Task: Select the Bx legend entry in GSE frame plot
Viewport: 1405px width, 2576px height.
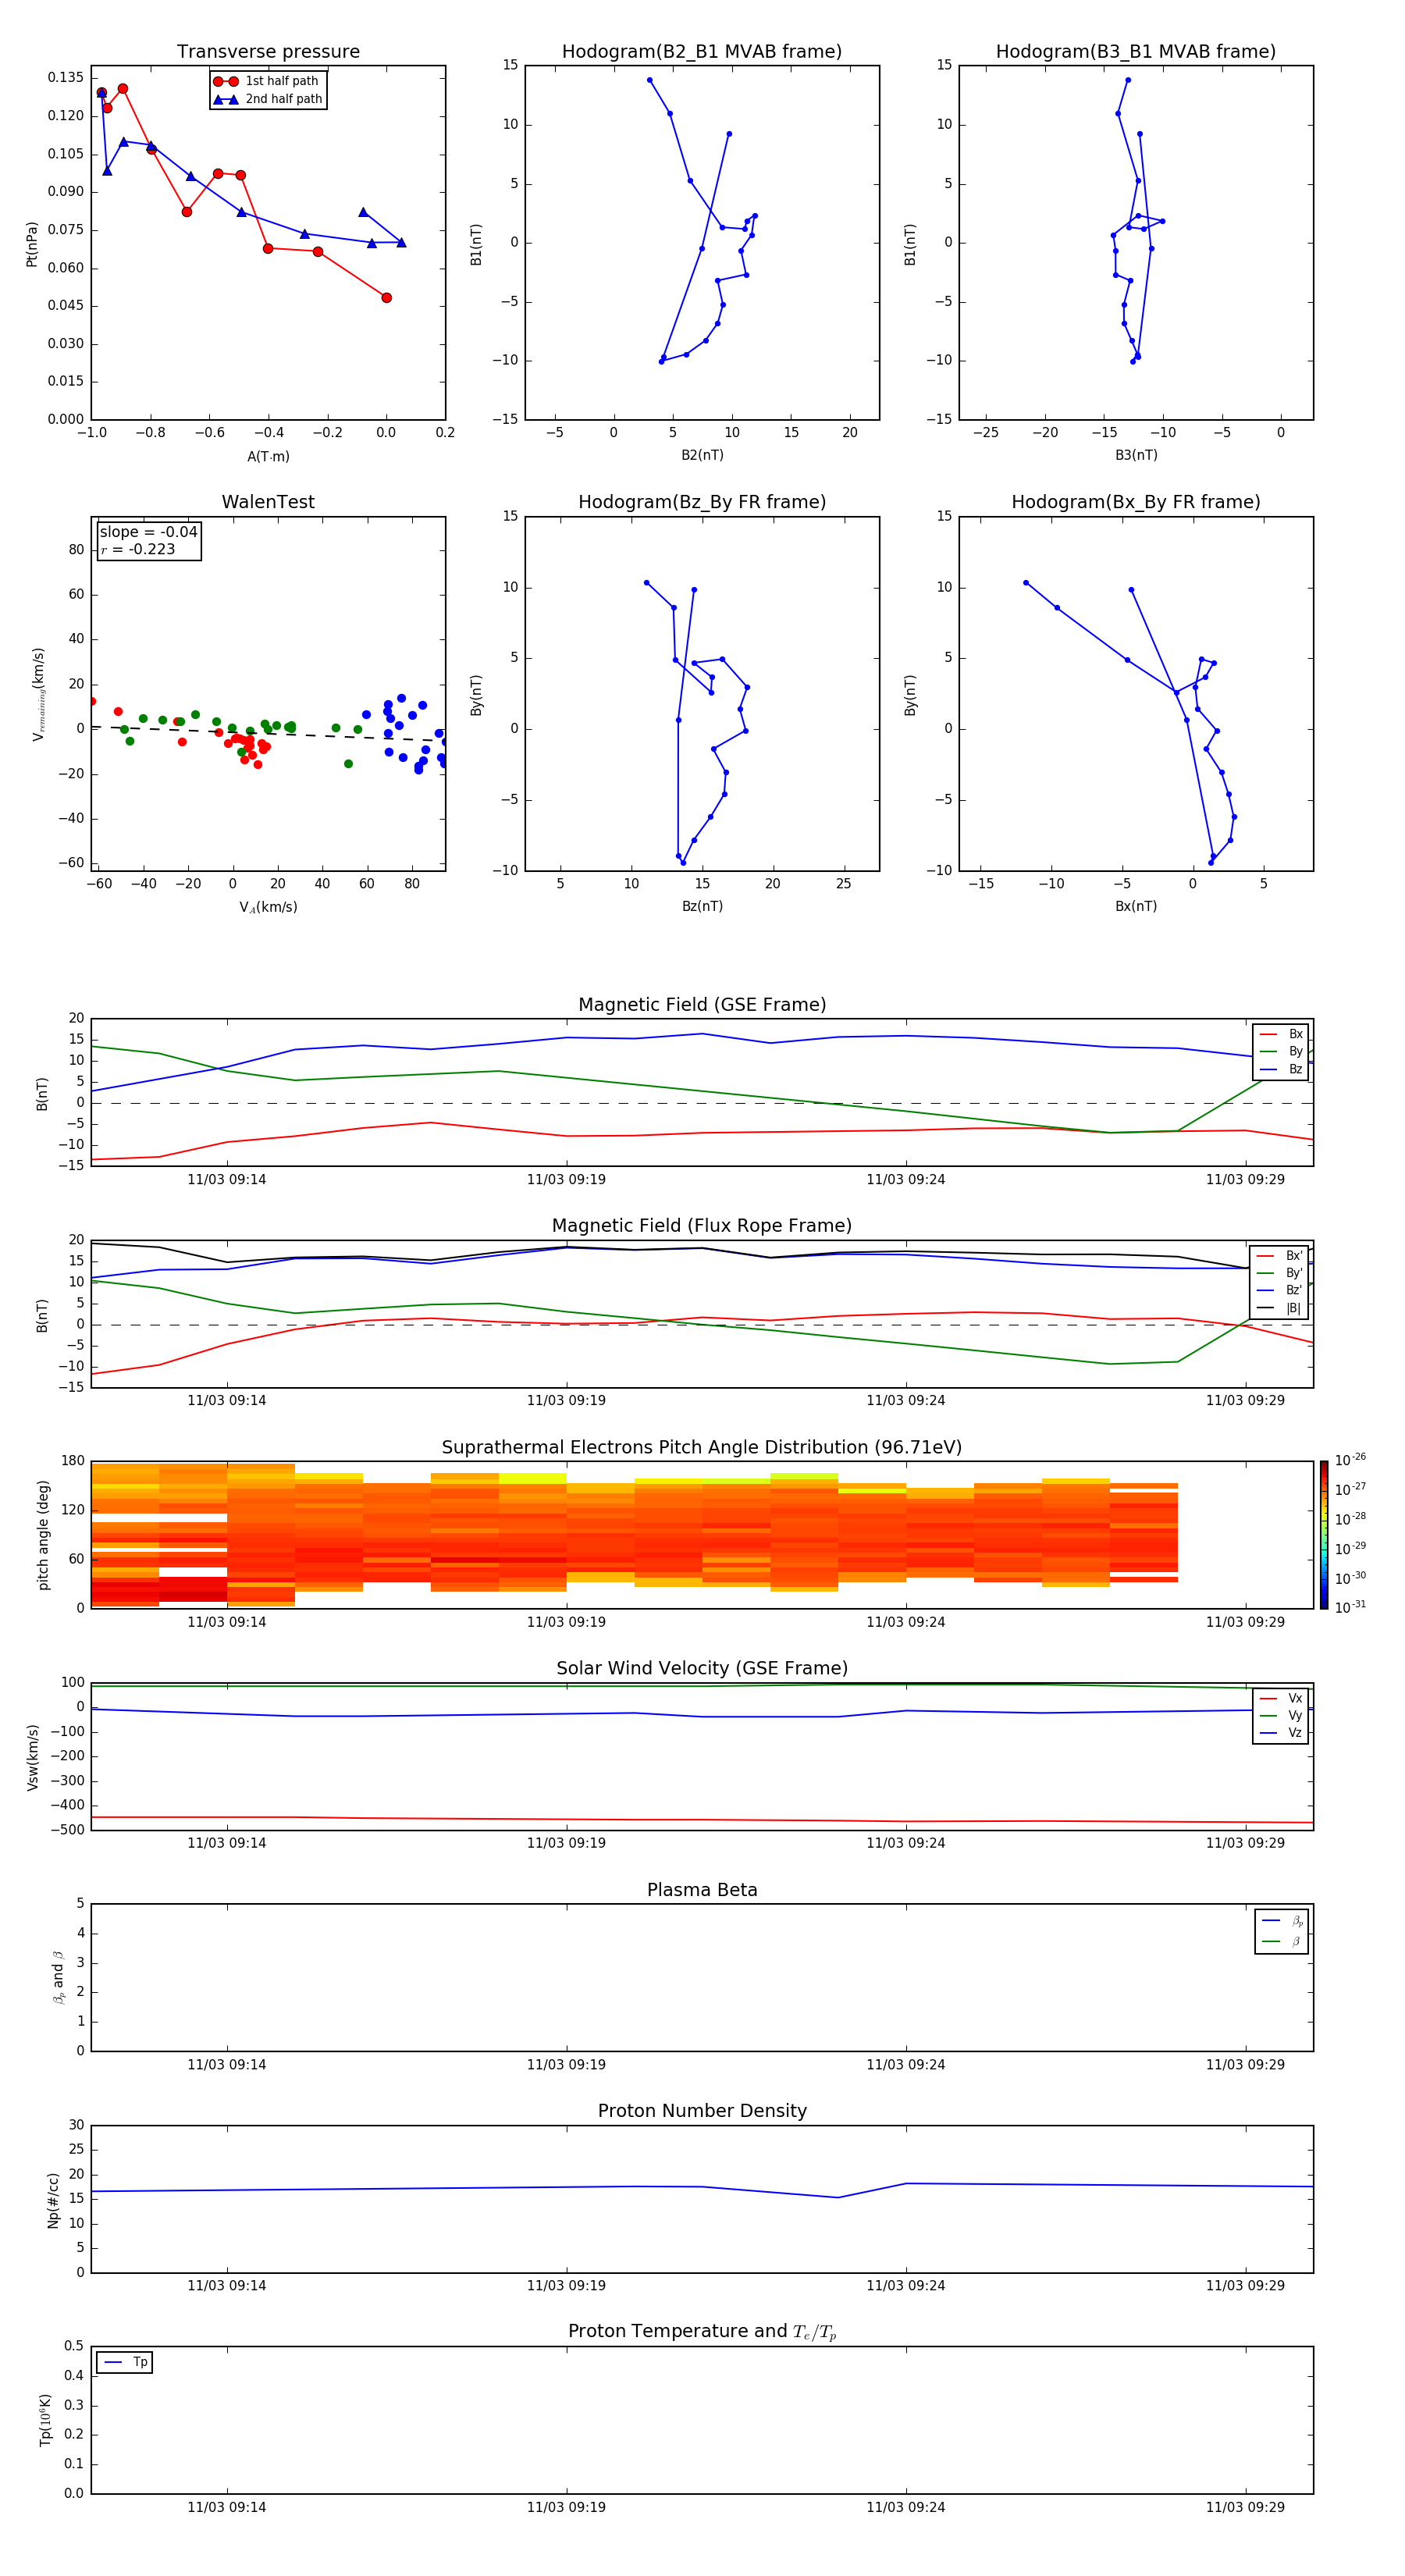Action: tap(1281, 1034)
